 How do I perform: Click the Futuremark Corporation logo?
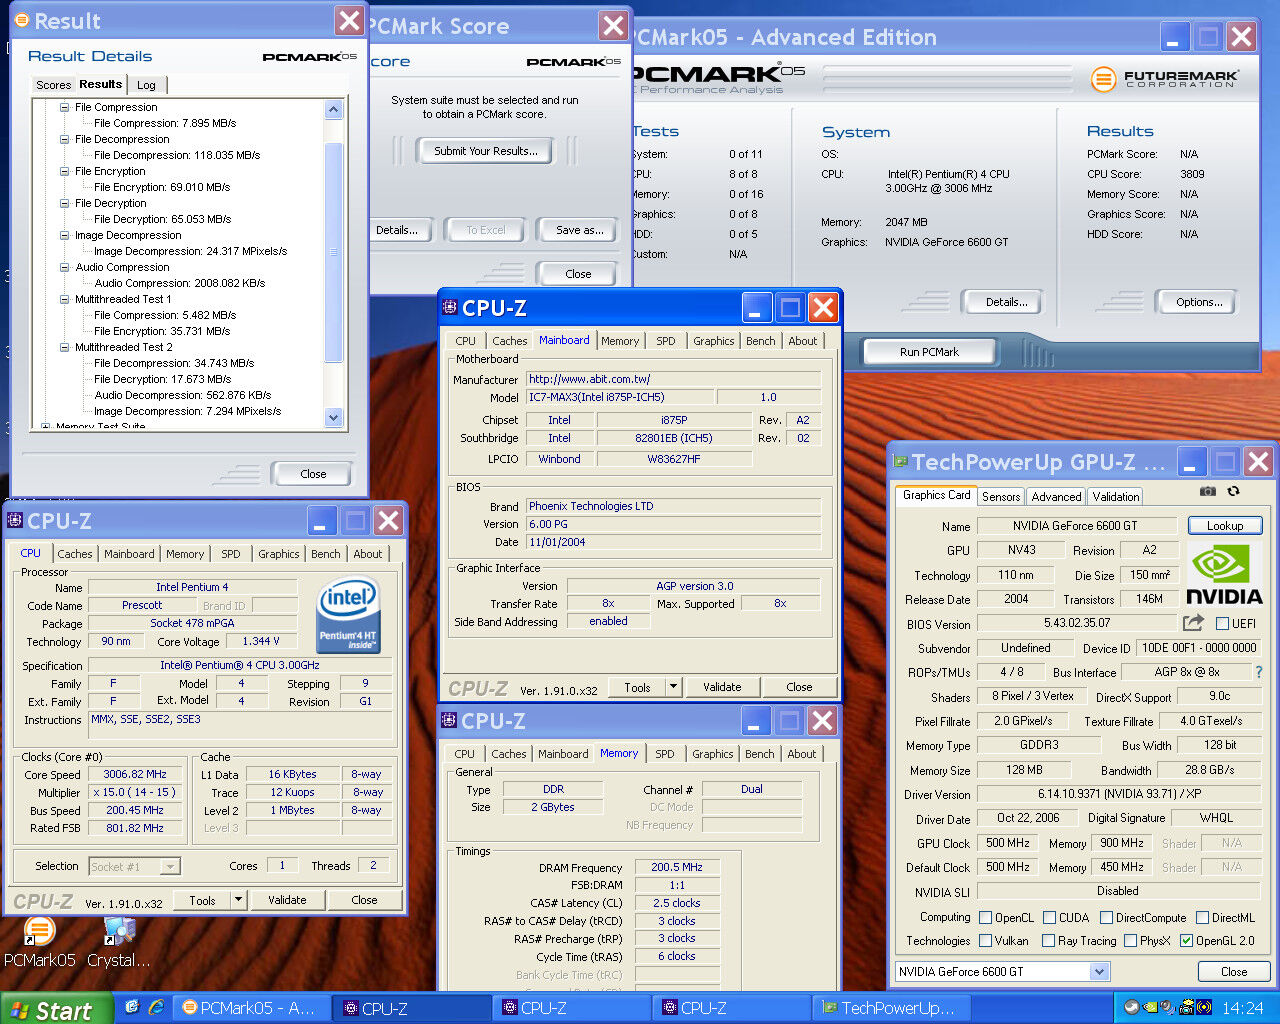coord(1164,78)
